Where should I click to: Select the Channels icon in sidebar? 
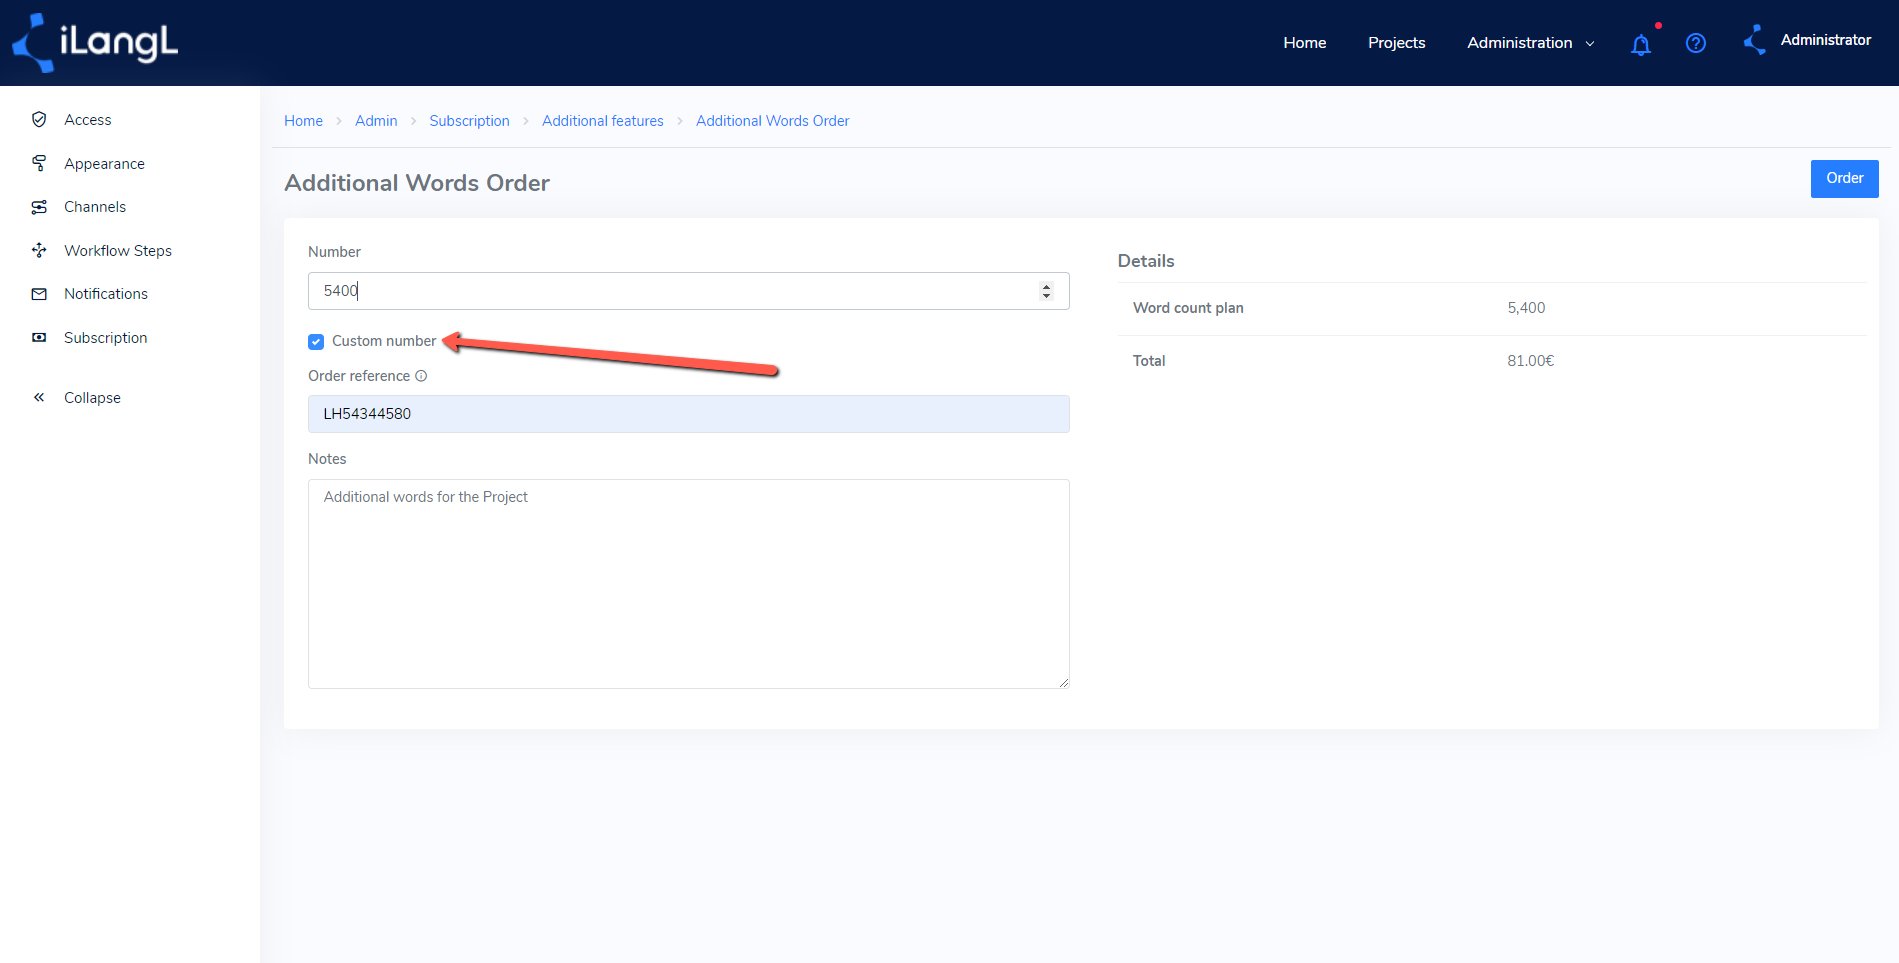click(x=39, y=207)
